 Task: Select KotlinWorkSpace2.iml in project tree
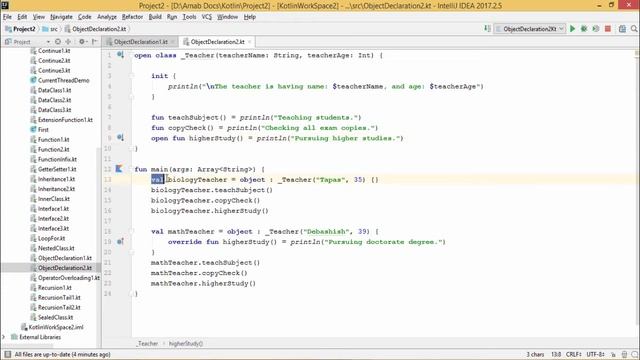click(52, 327)
